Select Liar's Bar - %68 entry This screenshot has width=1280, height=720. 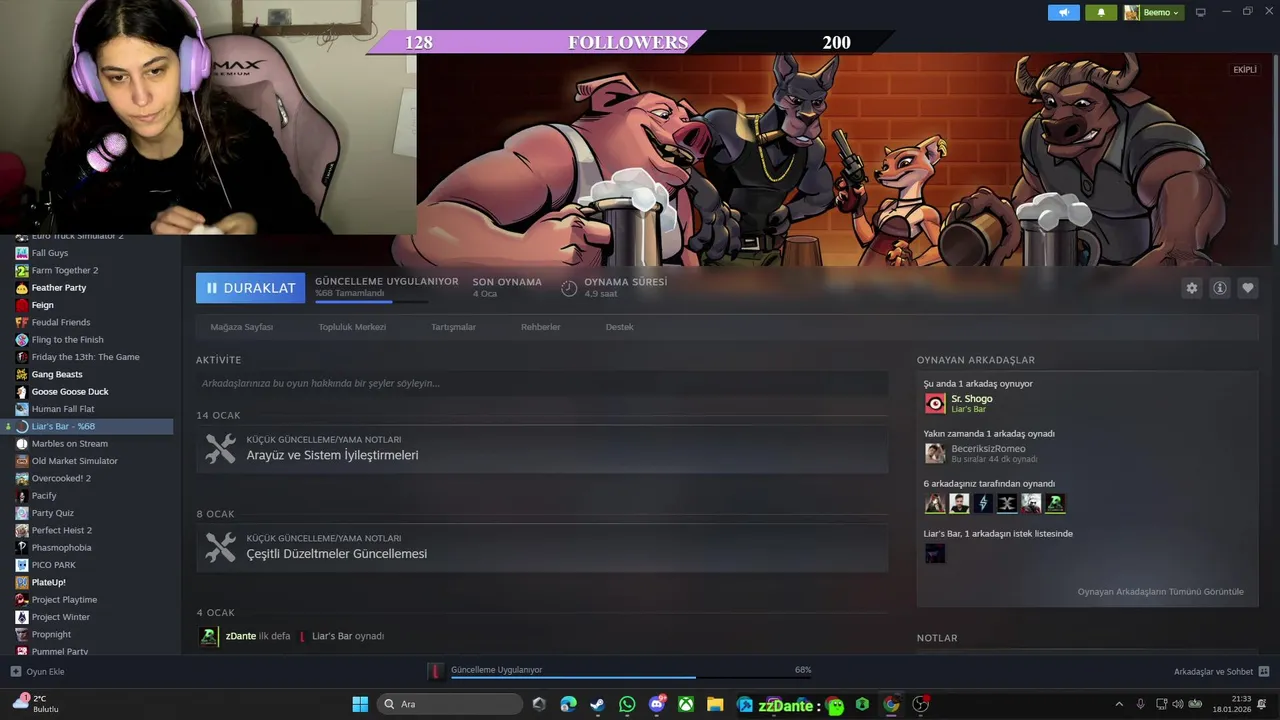87,426
